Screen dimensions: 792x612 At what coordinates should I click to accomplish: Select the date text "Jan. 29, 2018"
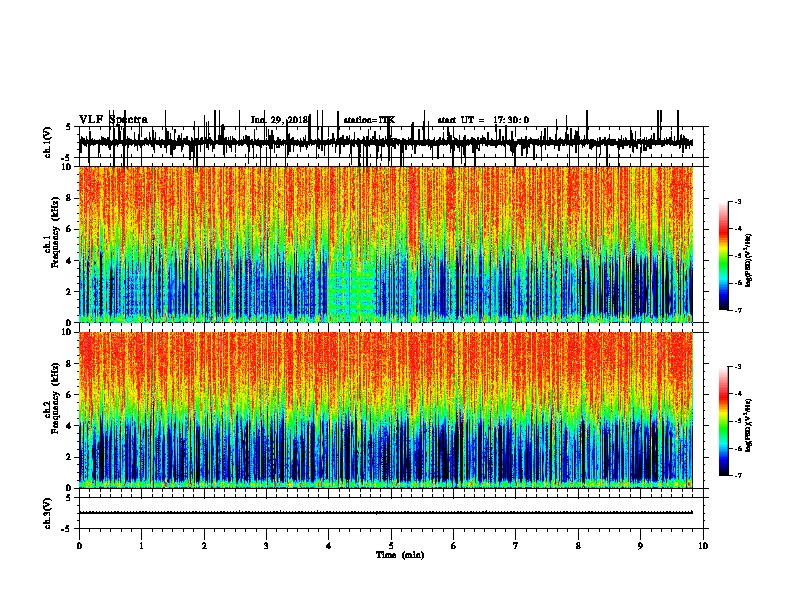(279, 120)
